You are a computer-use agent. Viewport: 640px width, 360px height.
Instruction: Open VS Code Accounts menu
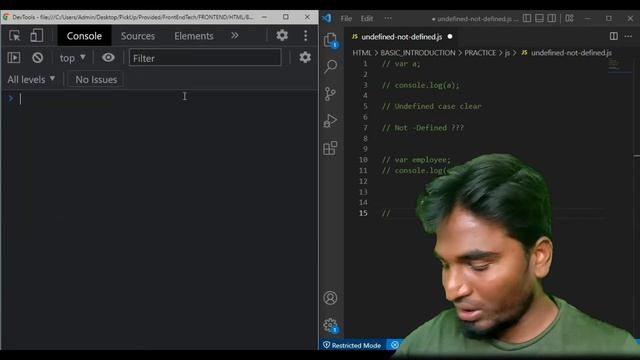click(x=330, y=298)
